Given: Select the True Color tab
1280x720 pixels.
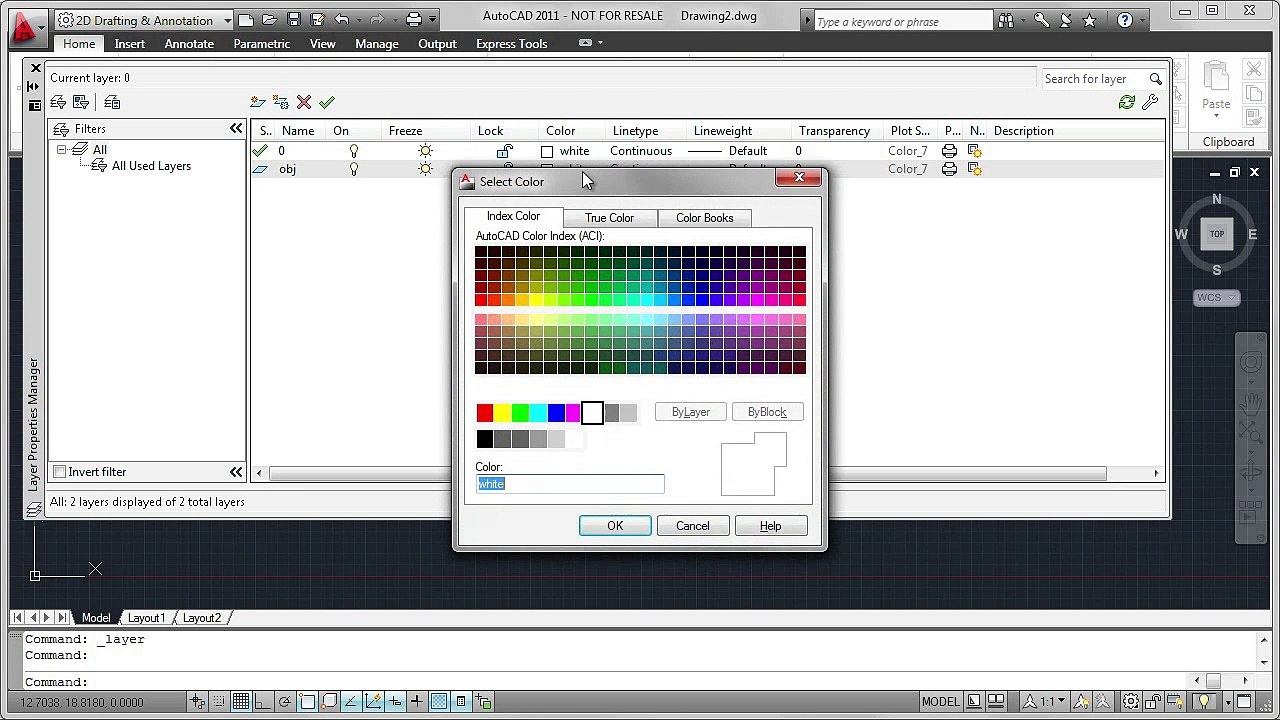Looking at the screenshot, I should [x=610, y=218].
